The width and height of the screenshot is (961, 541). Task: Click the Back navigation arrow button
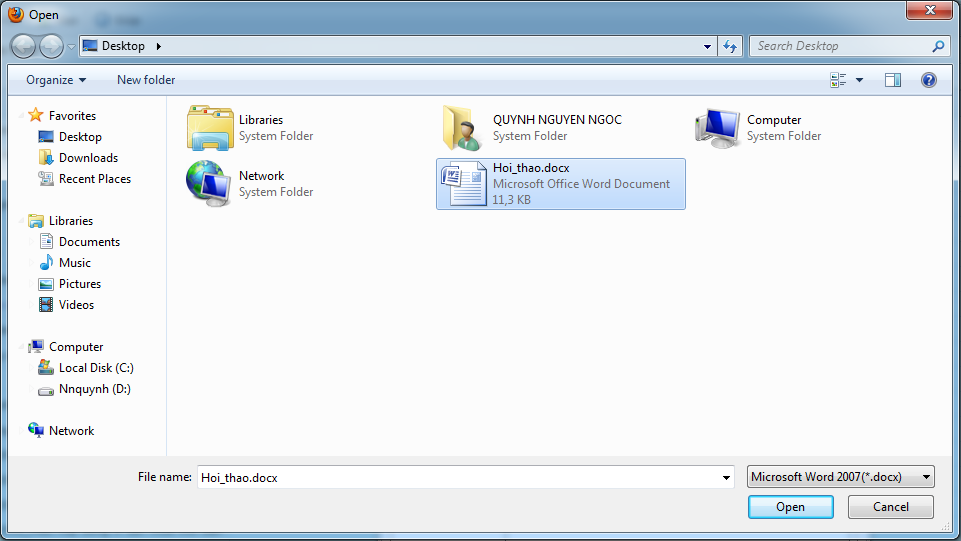[23, 46]
